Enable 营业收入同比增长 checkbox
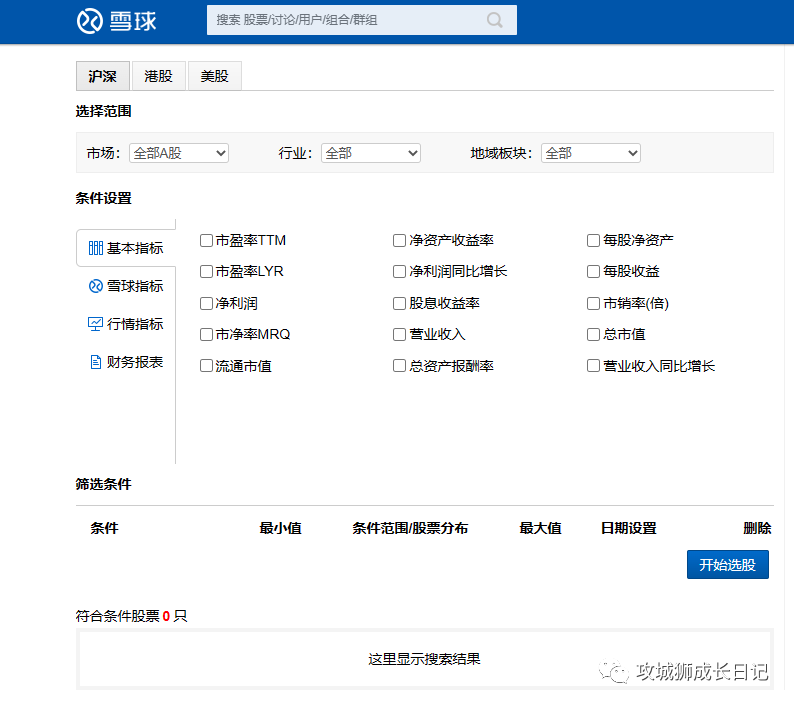The image size is (794, 706). pos(594,366)
